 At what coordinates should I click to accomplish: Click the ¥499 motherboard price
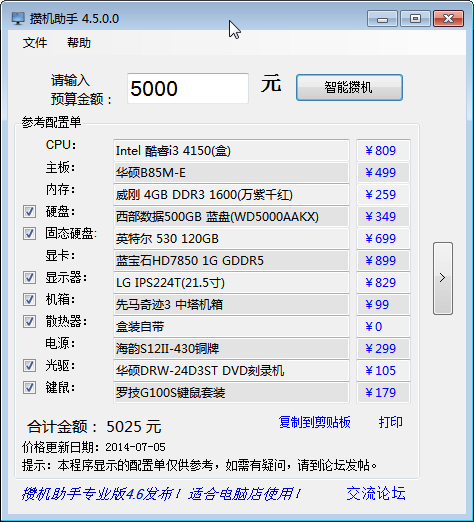383,173
